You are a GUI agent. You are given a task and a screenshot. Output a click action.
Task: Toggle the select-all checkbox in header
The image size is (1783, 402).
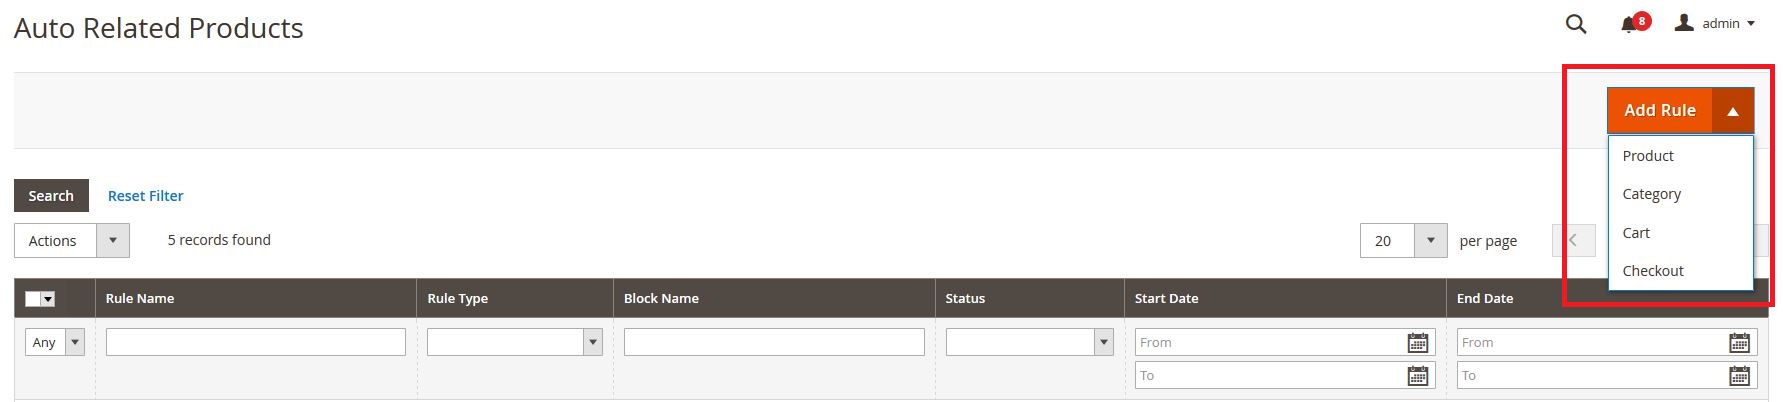coord(33,299)
